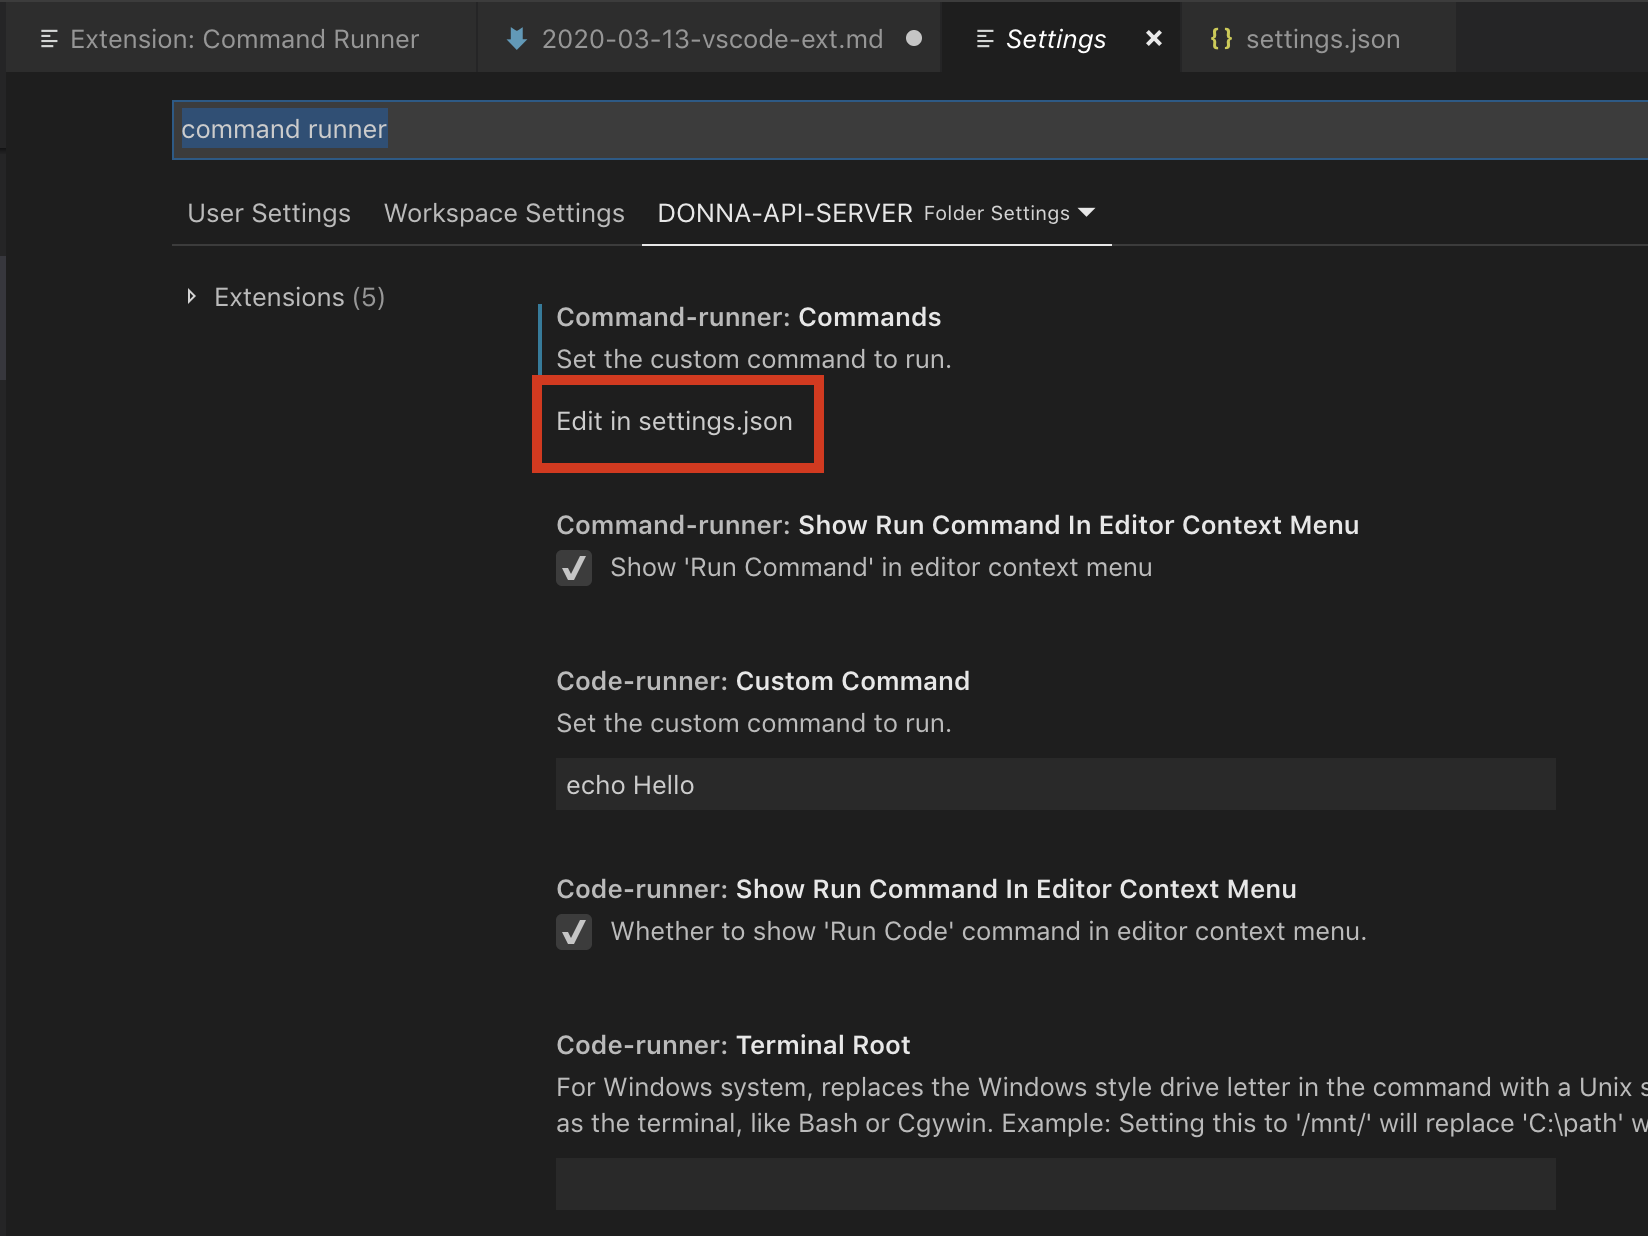Click the preview icon on Extension: Command Runner tab
Image resolution: width=1648 pixels, height=1236 pixels.
pyautogui.click(x=48, y=39)
